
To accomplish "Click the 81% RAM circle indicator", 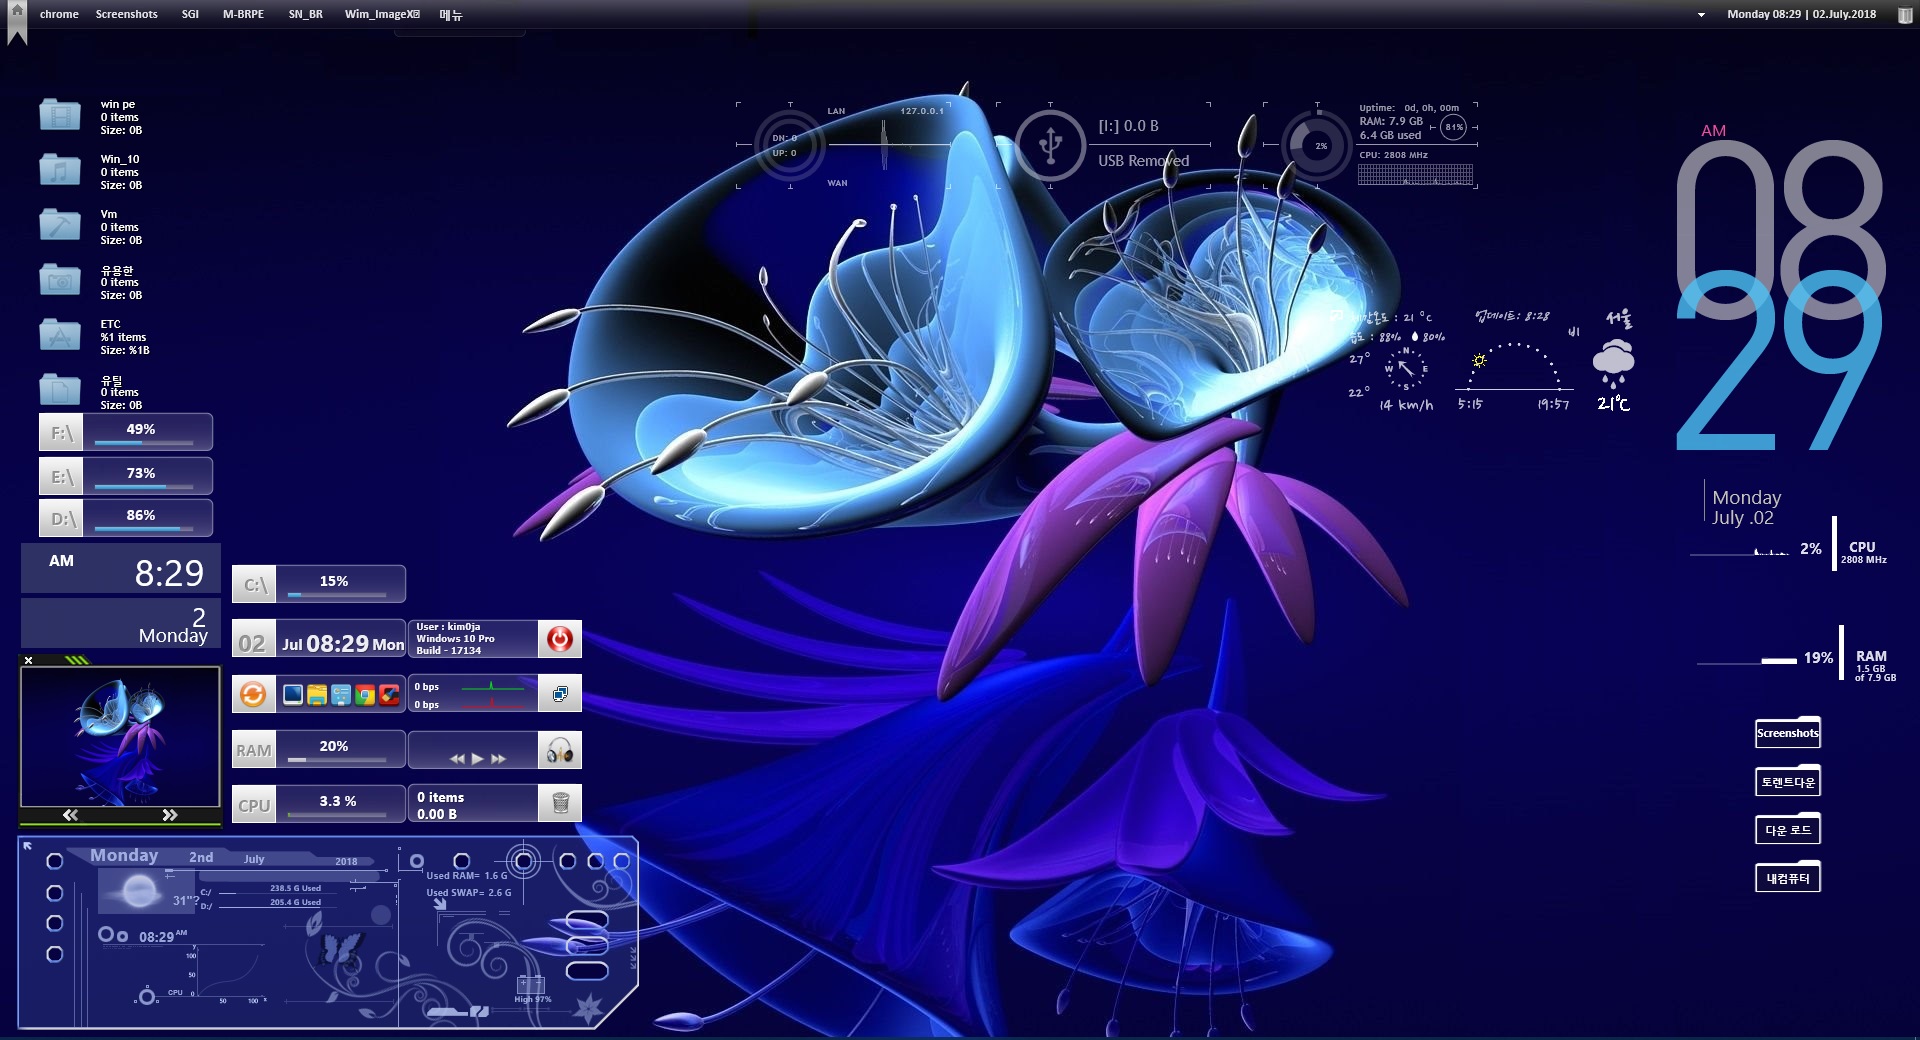I will click(1454, 127).
